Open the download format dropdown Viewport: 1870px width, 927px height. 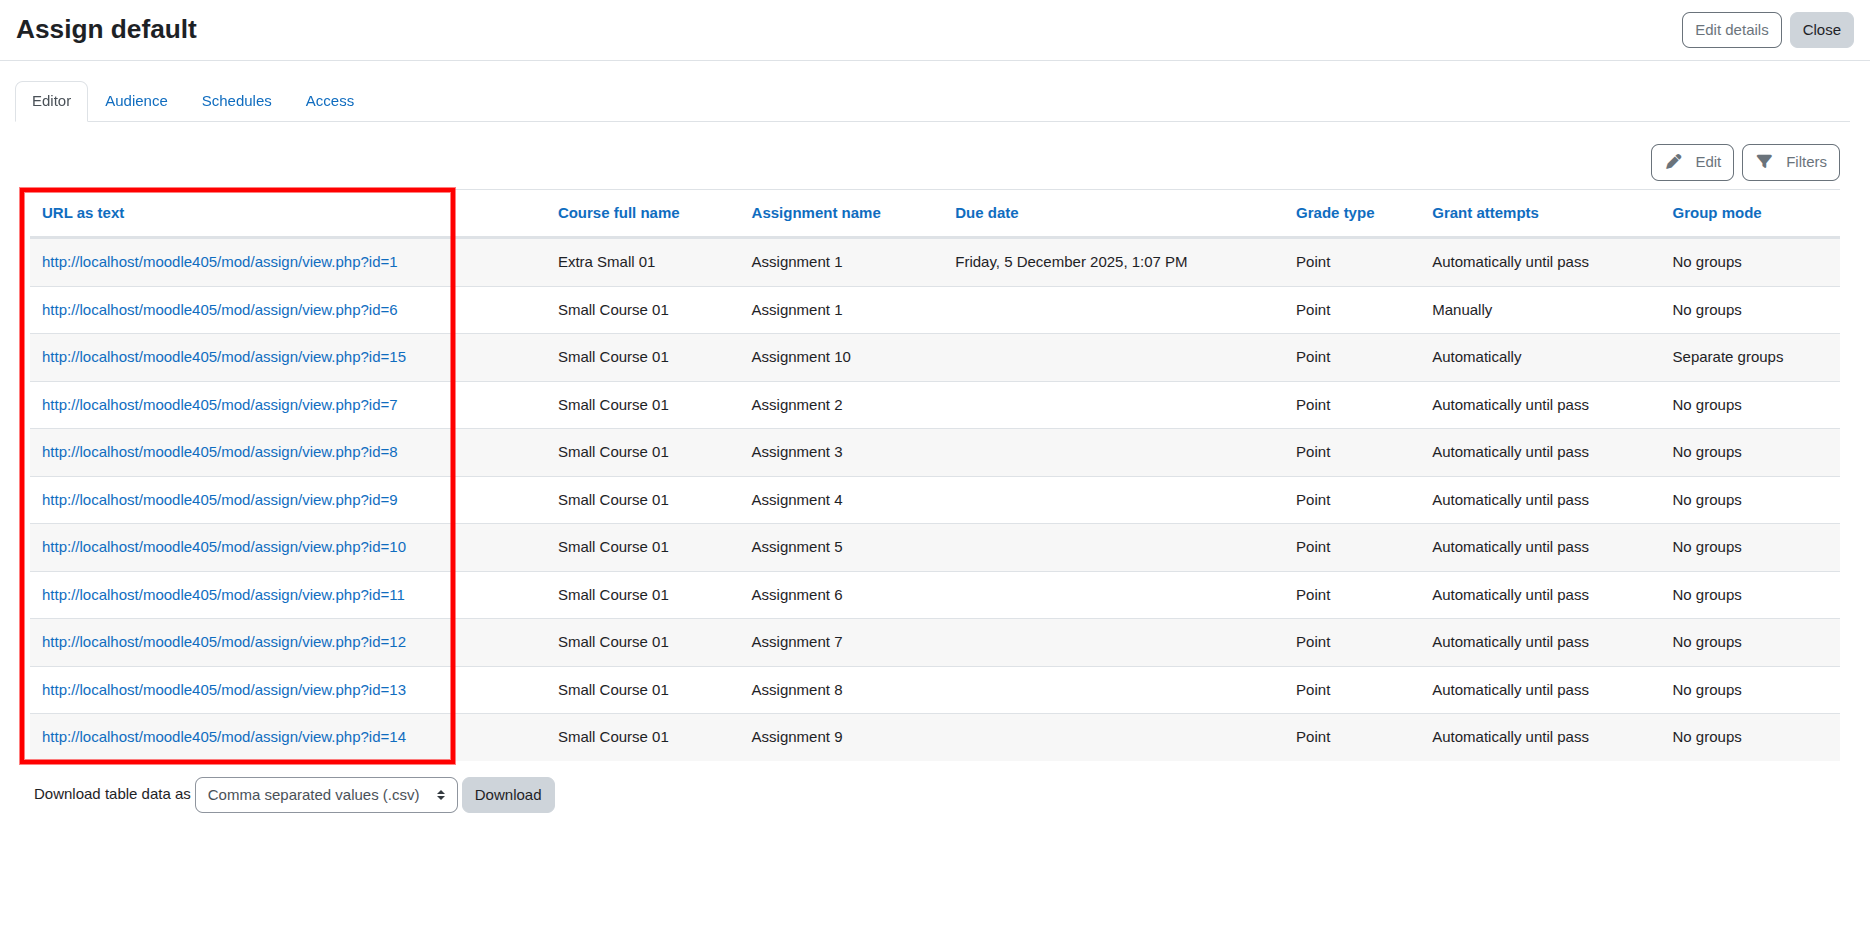[x=326, y=795]
